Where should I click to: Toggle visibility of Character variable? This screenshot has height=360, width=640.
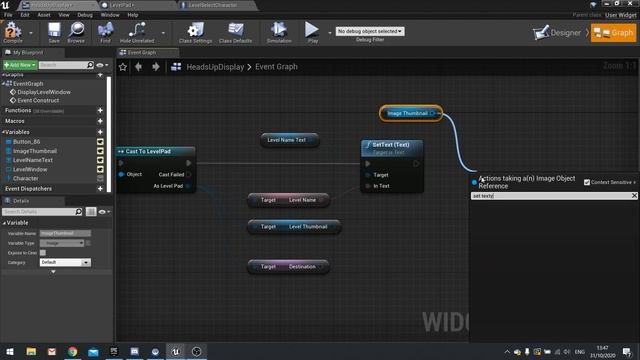click(100, 178)
